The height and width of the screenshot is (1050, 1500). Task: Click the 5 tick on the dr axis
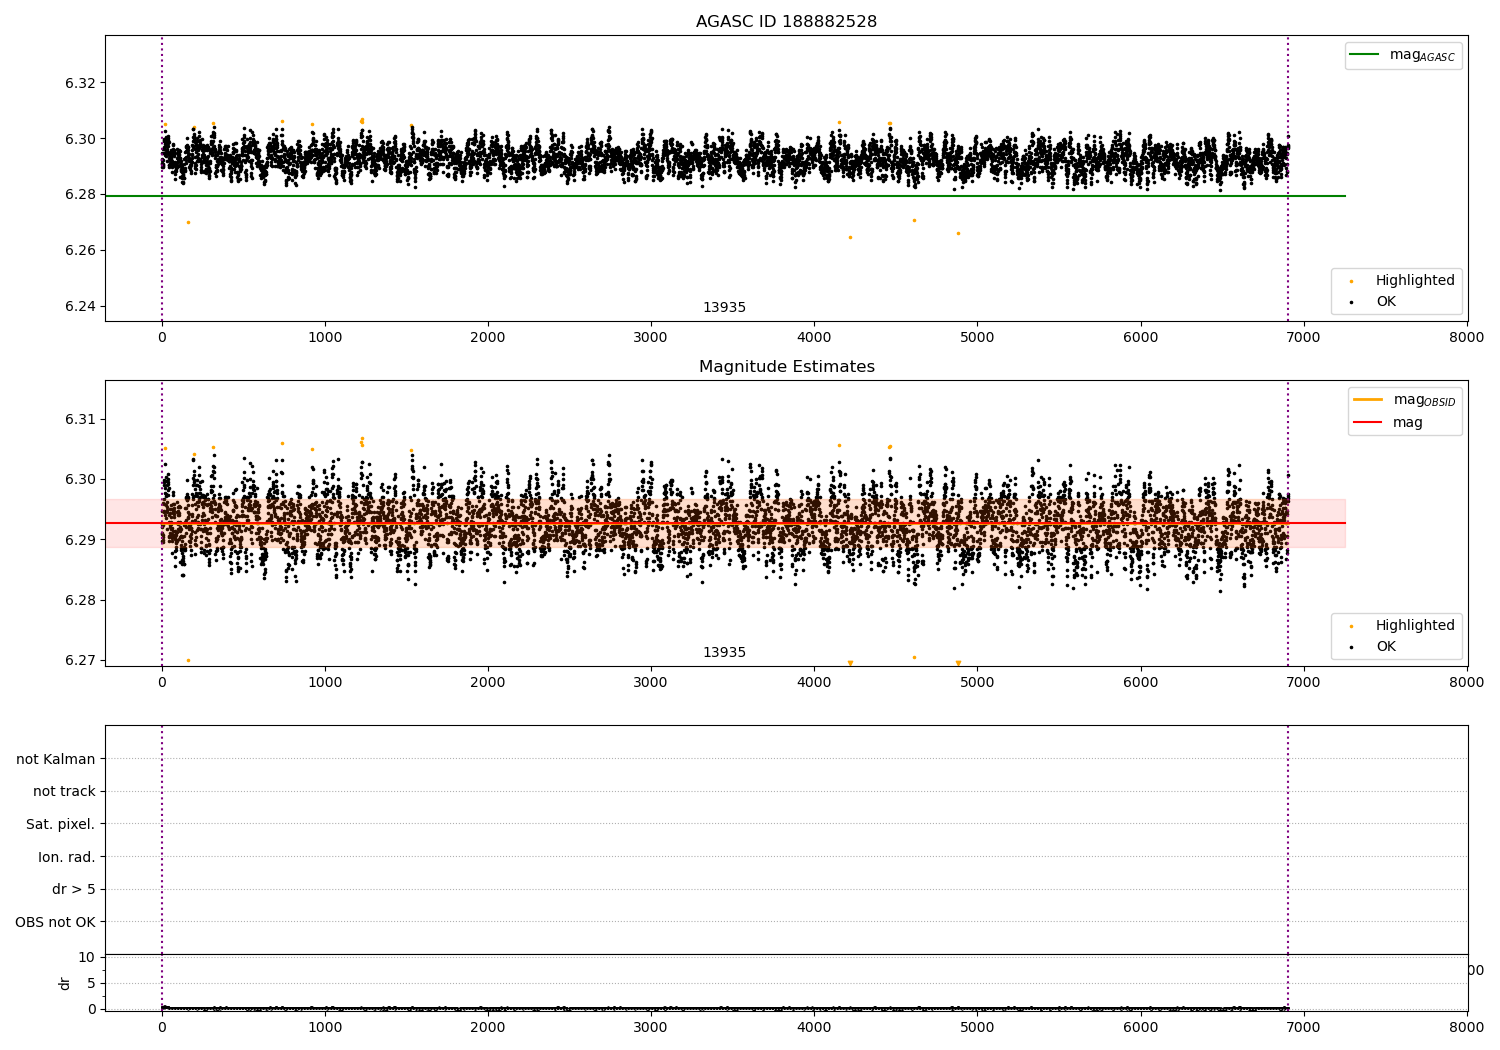[x=91, y=983]
